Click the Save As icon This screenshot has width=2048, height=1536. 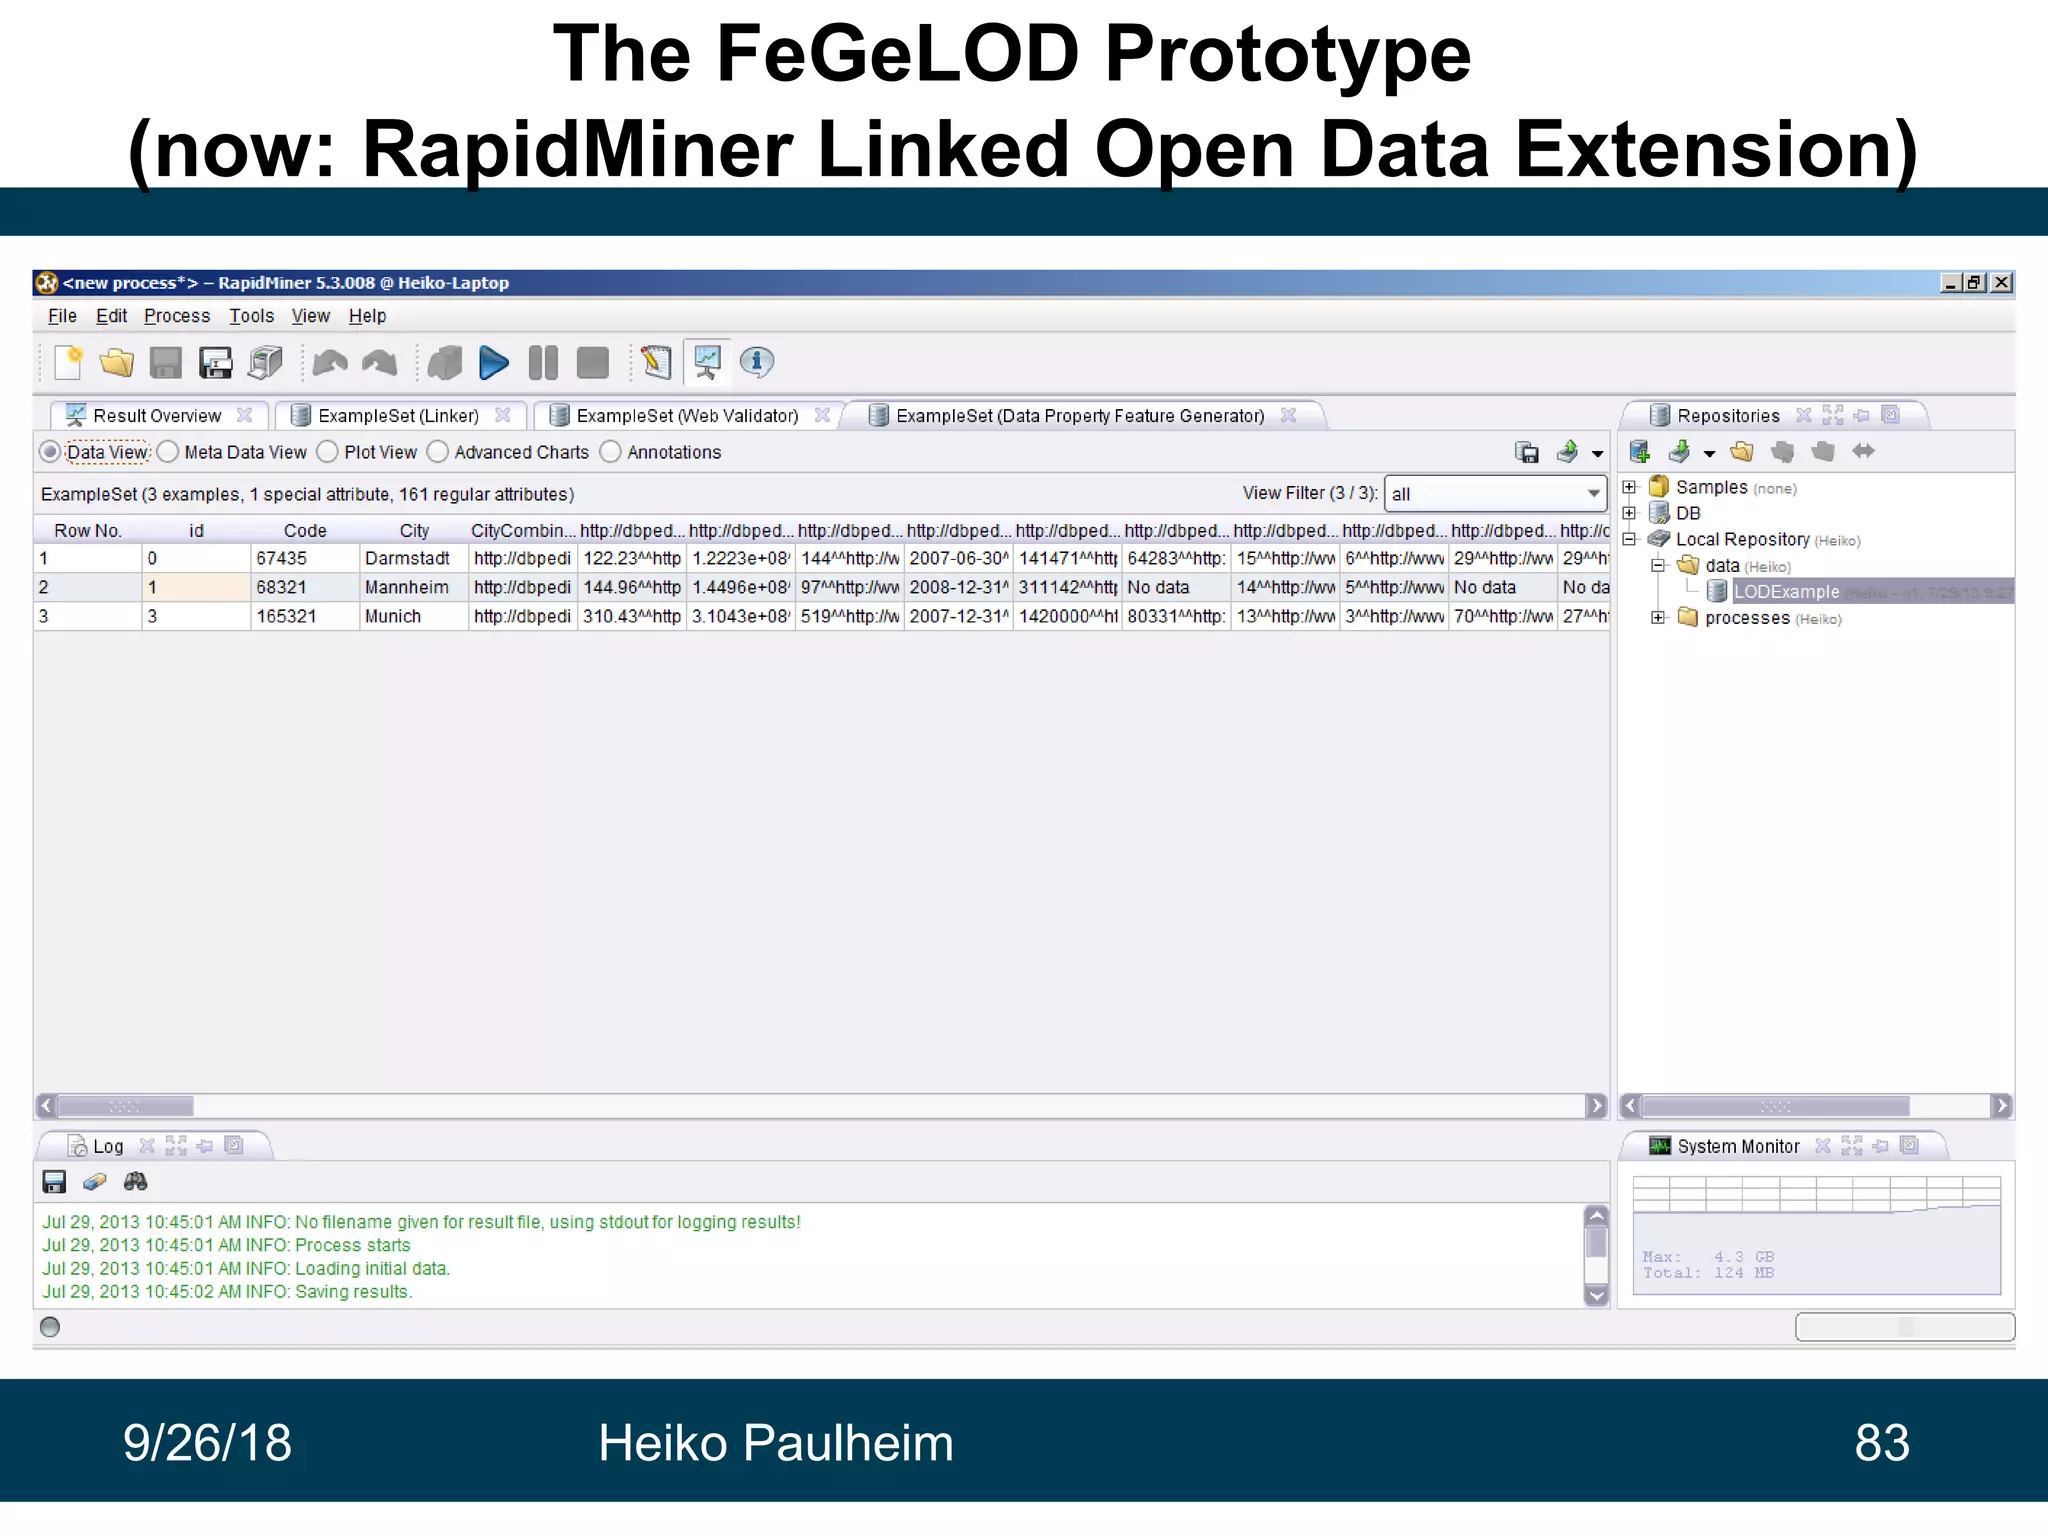(x=215, y=363)
